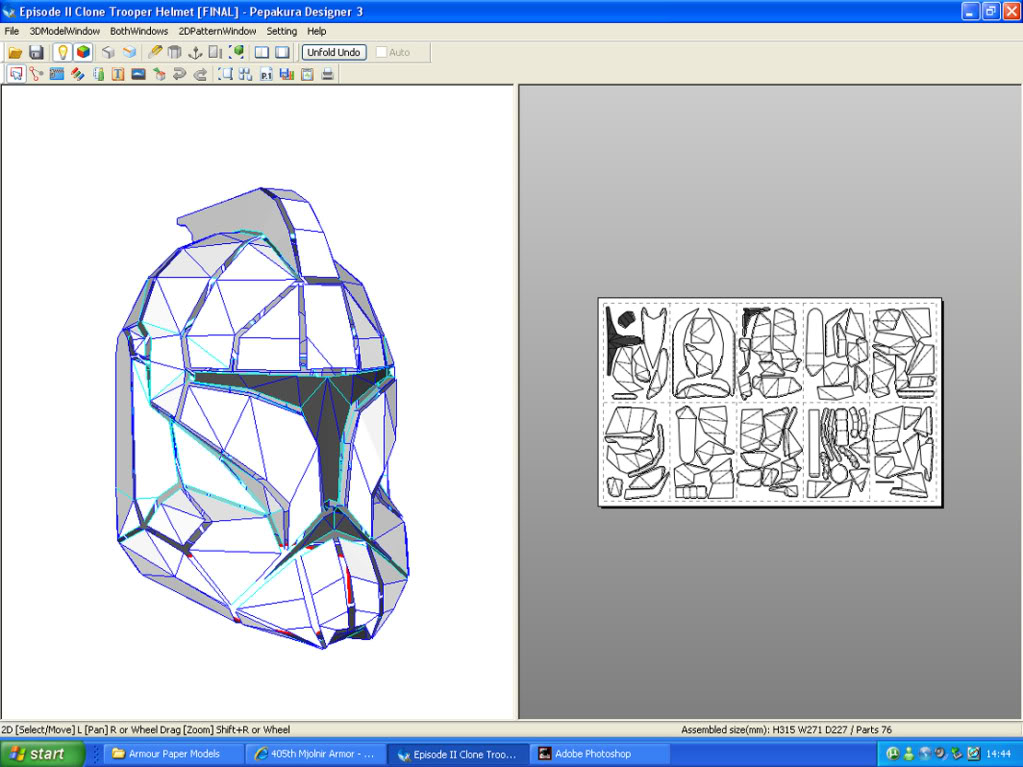Click the print preview page icon

click(307, 74)
